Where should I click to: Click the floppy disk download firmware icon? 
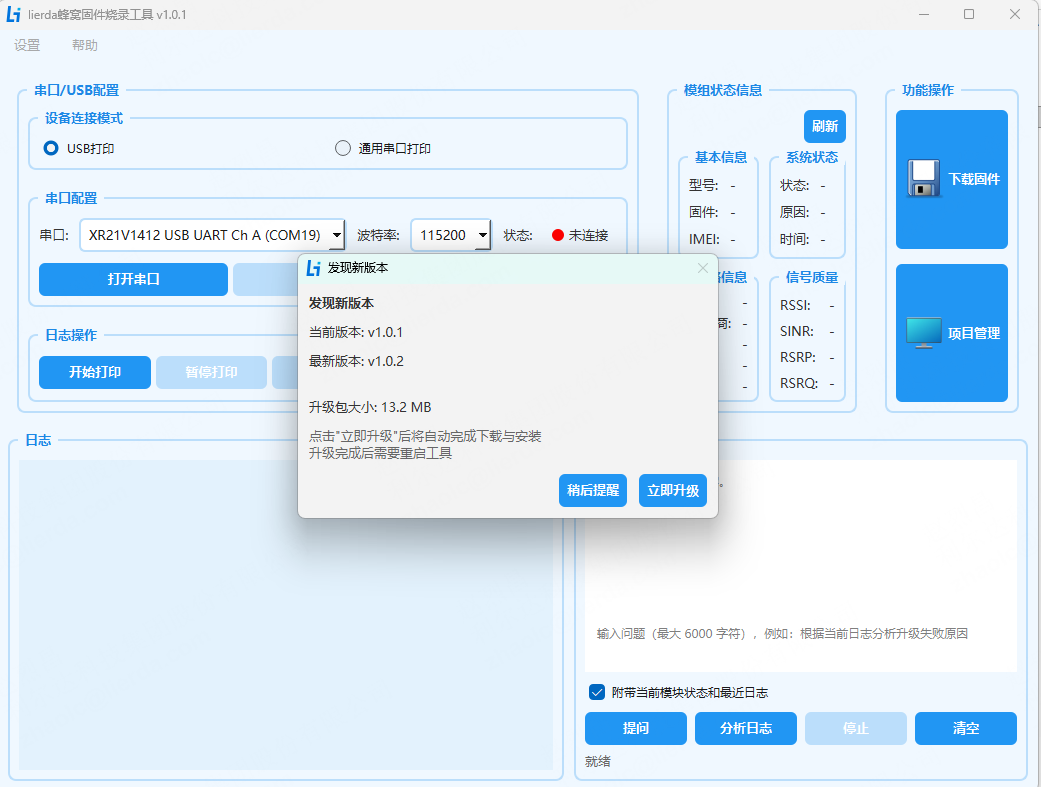[x=923, y=179]
